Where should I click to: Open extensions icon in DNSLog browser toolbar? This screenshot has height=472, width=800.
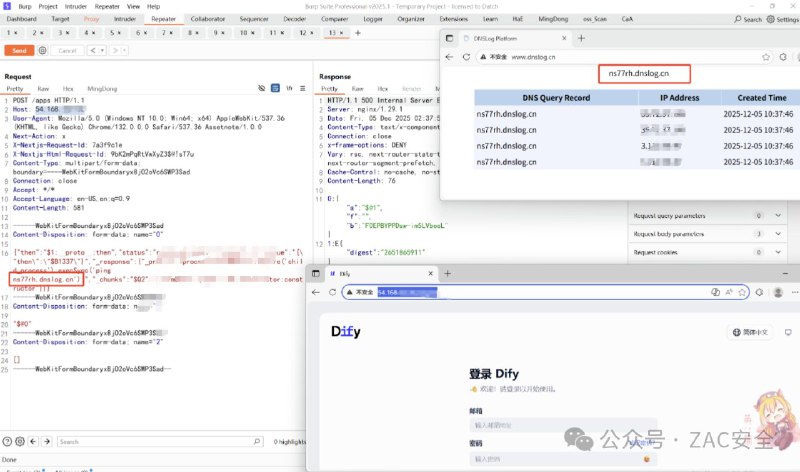(x=783, y=57)
